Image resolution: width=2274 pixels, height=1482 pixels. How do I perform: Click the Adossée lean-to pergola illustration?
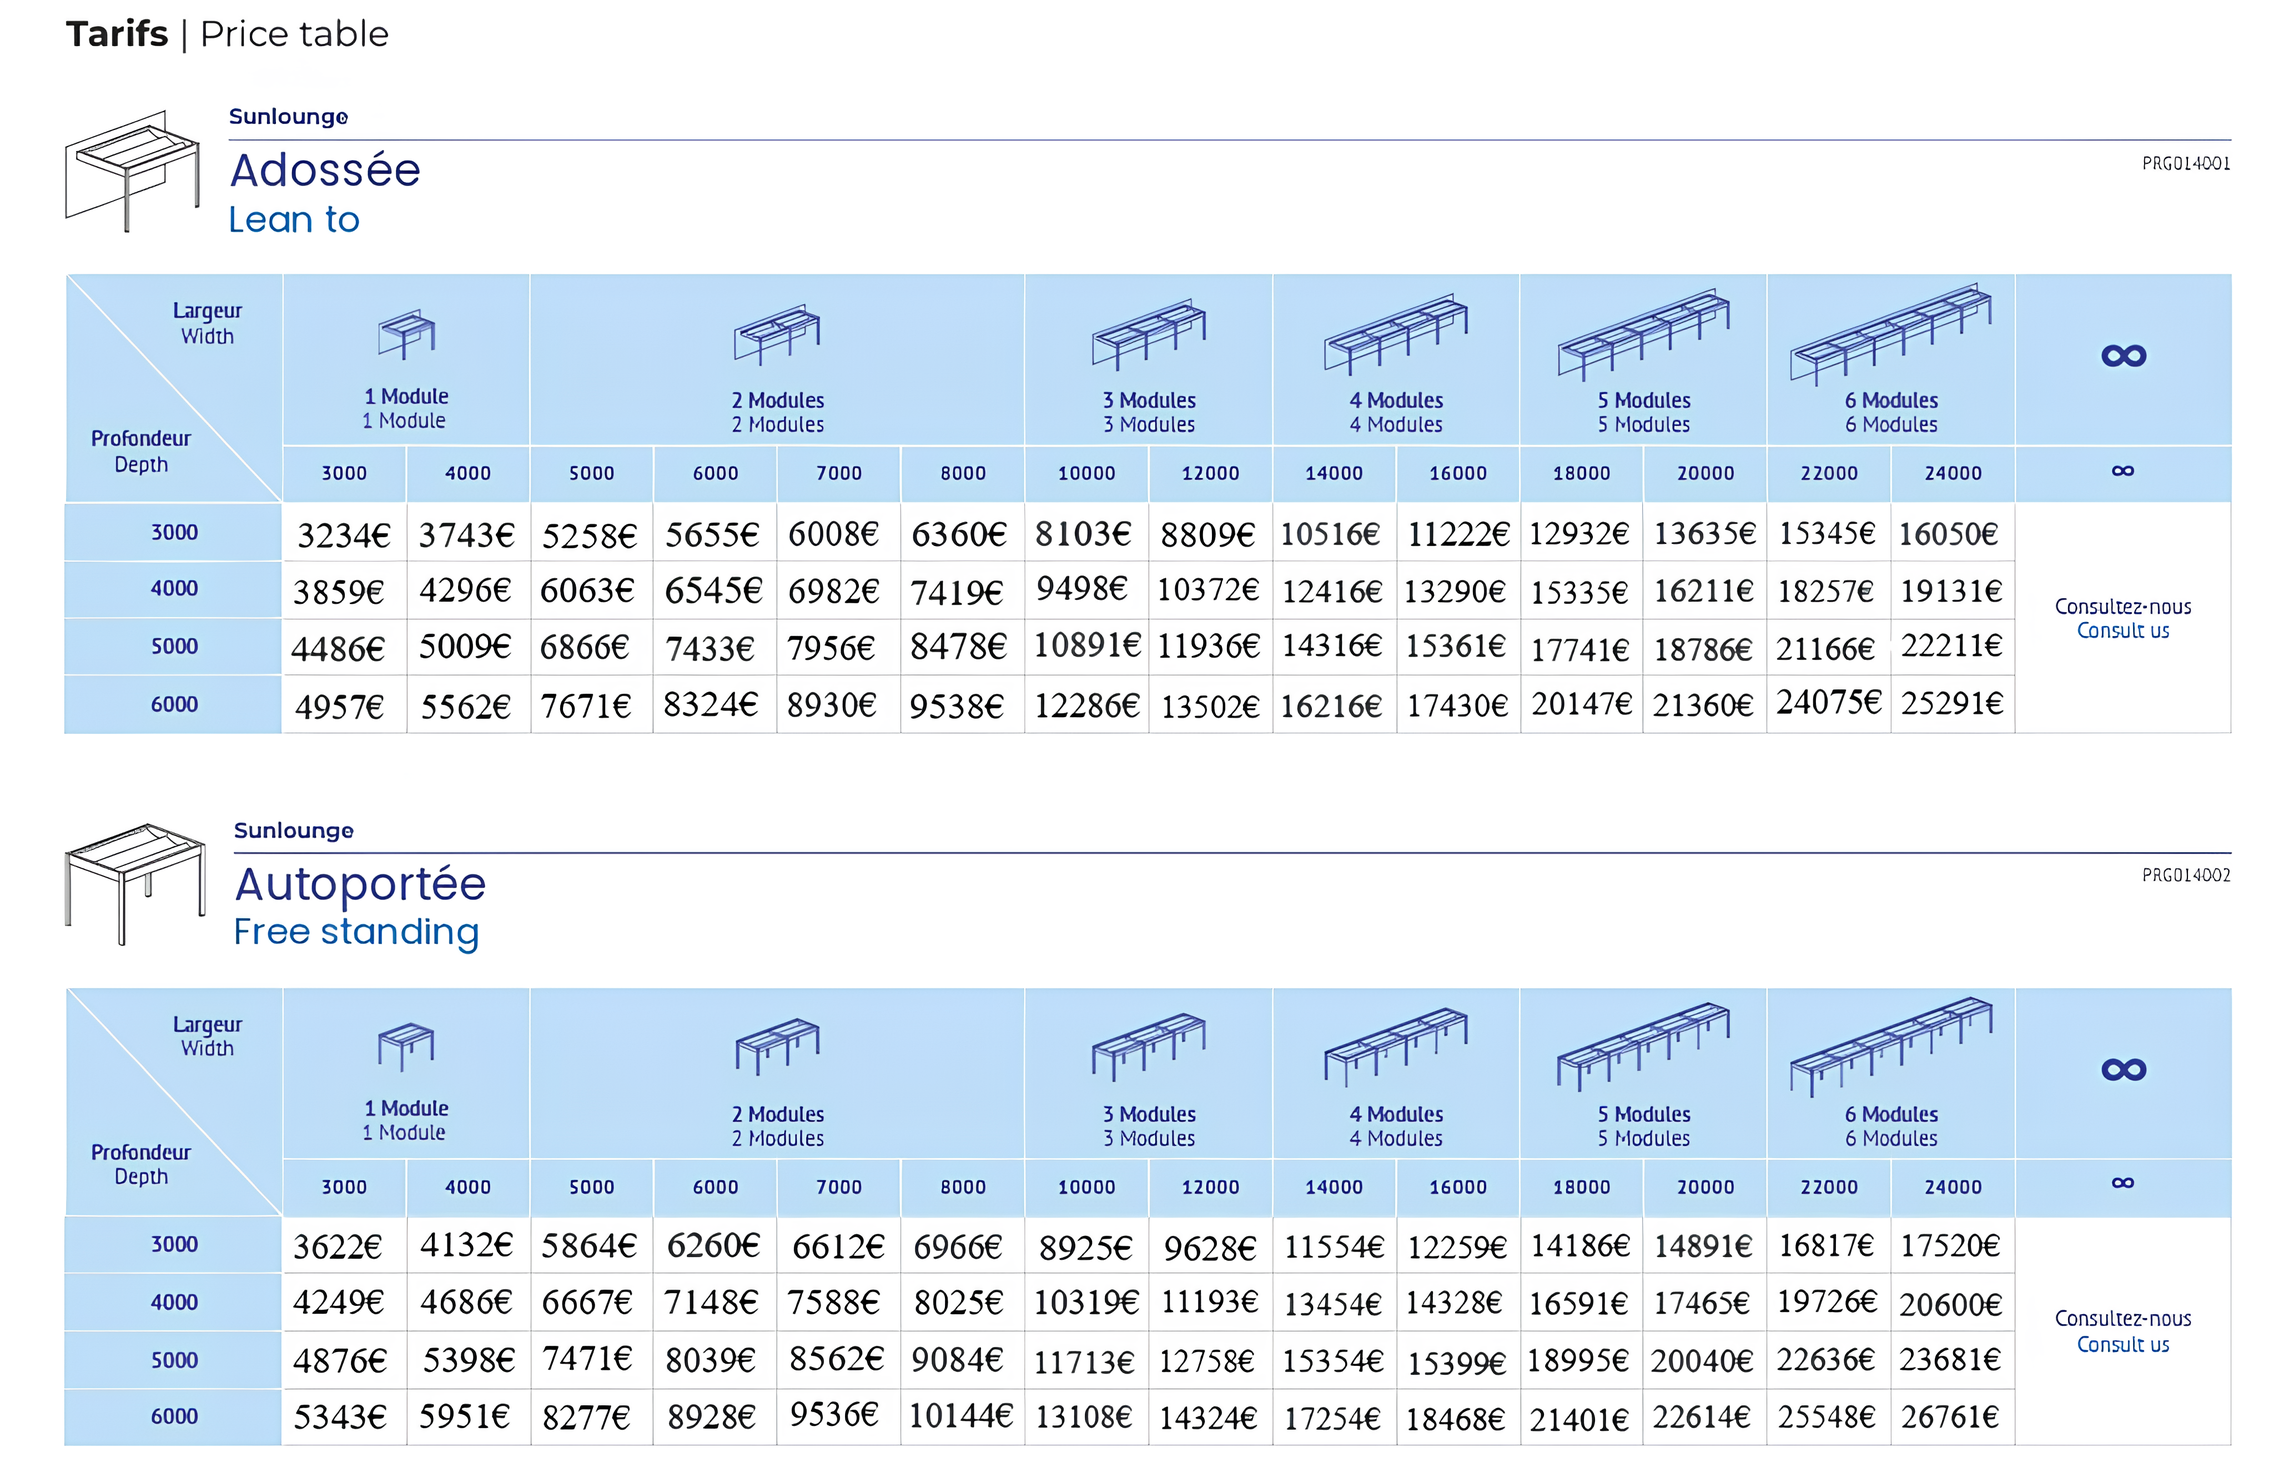point(133,171)
